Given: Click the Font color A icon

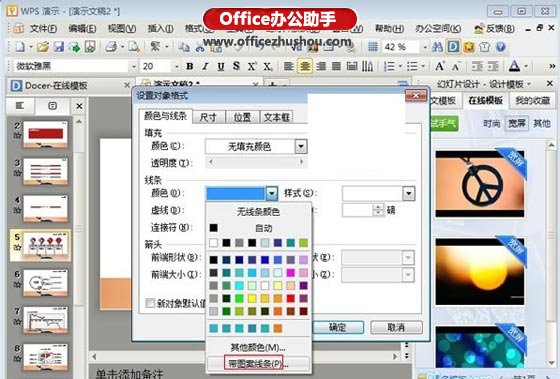Looking at the screenshot, I should 514,66.
